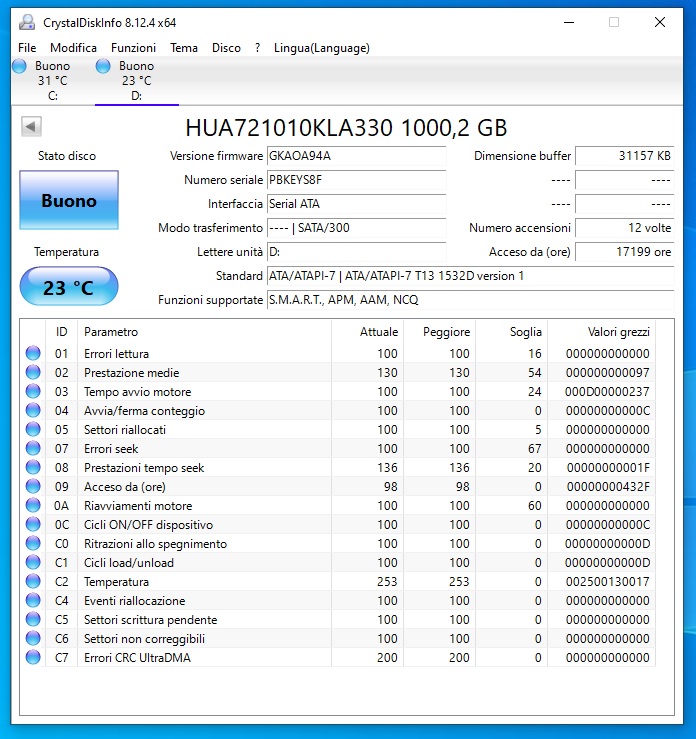
Task: Click the Modo trasferimento field SATA/300
Action: point(356,228)
